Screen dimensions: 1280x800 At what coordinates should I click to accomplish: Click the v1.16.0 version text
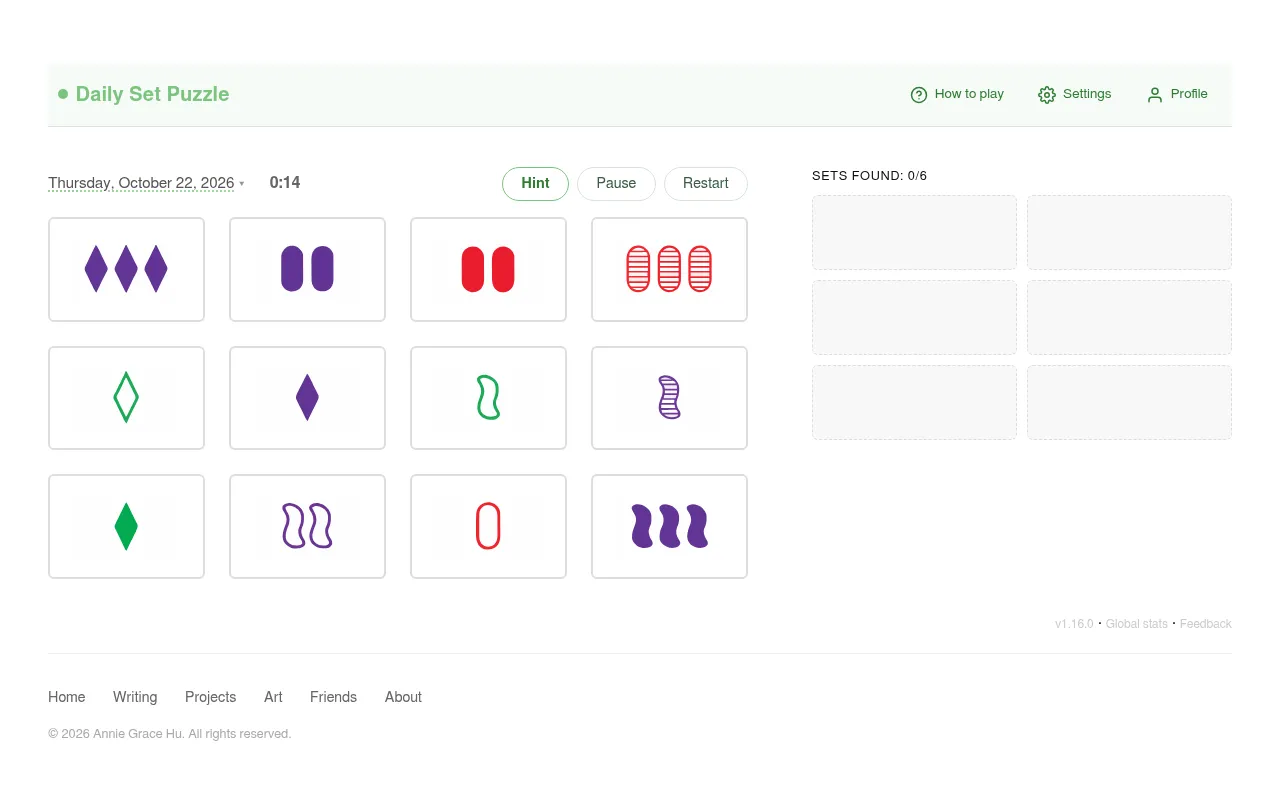click(x=1074, y=624)
